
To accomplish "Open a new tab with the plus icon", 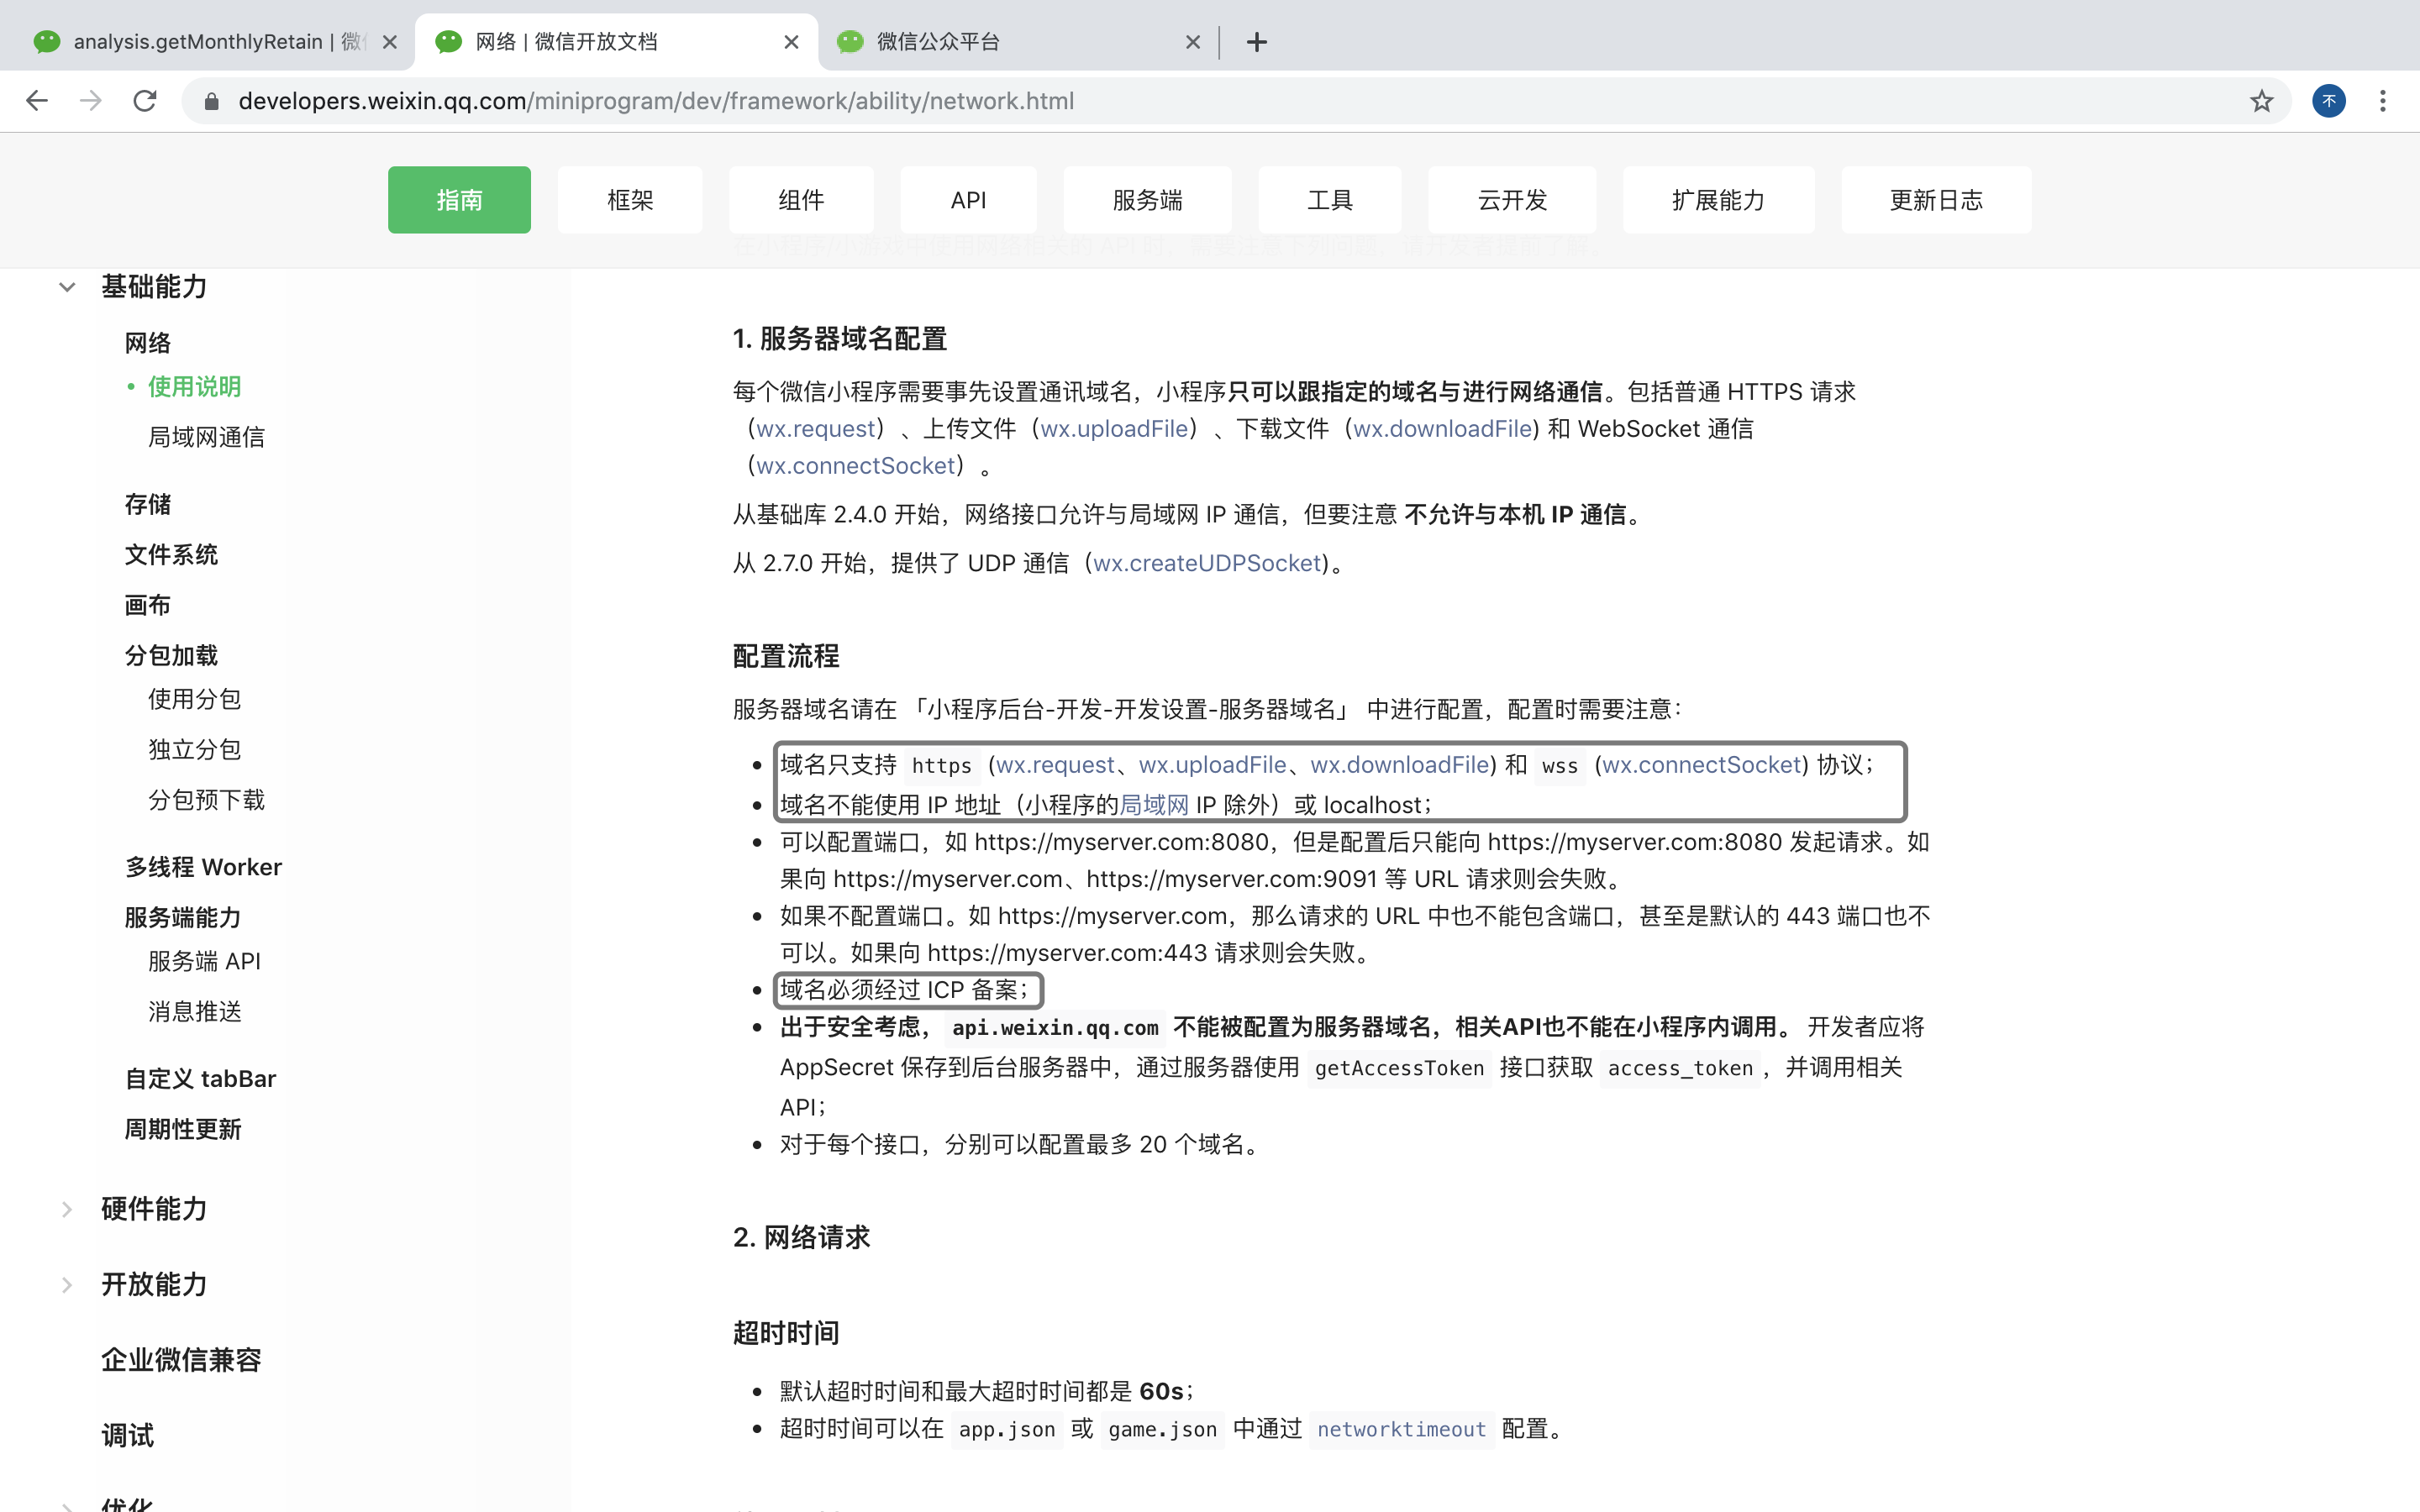I will [x=1257, y=42].
